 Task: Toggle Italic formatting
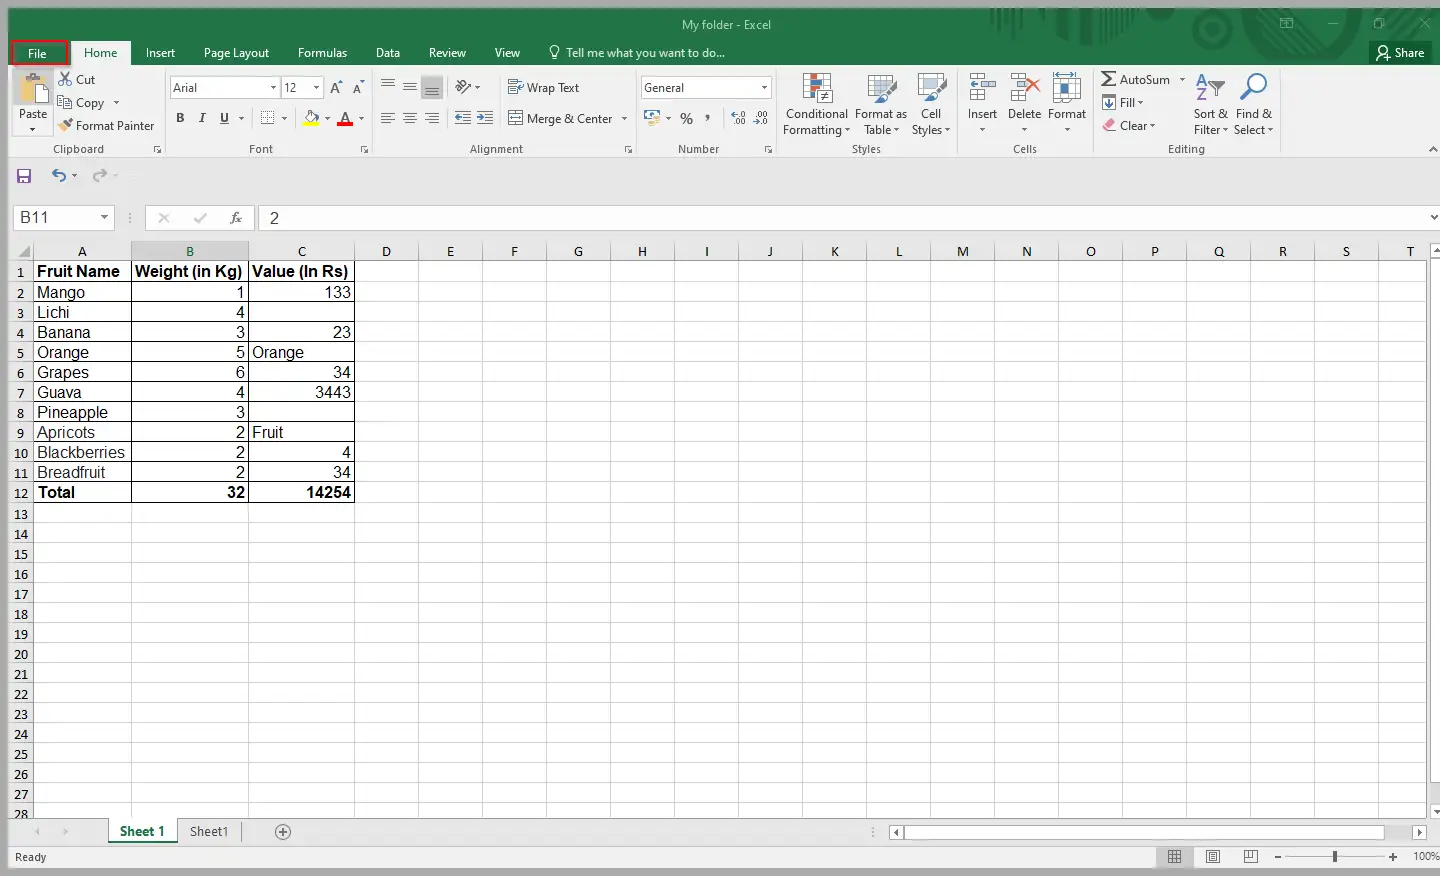pos(202,118)
